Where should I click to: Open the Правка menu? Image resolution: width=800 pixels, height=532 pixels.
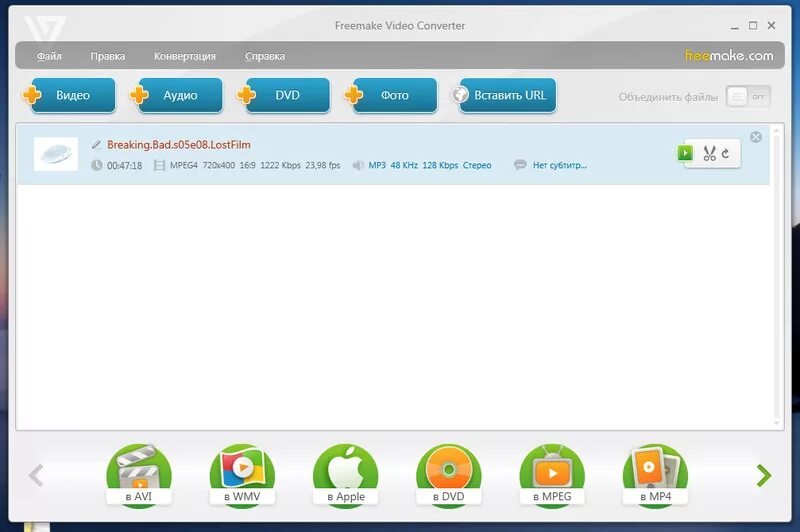click(x=108, y=56)
